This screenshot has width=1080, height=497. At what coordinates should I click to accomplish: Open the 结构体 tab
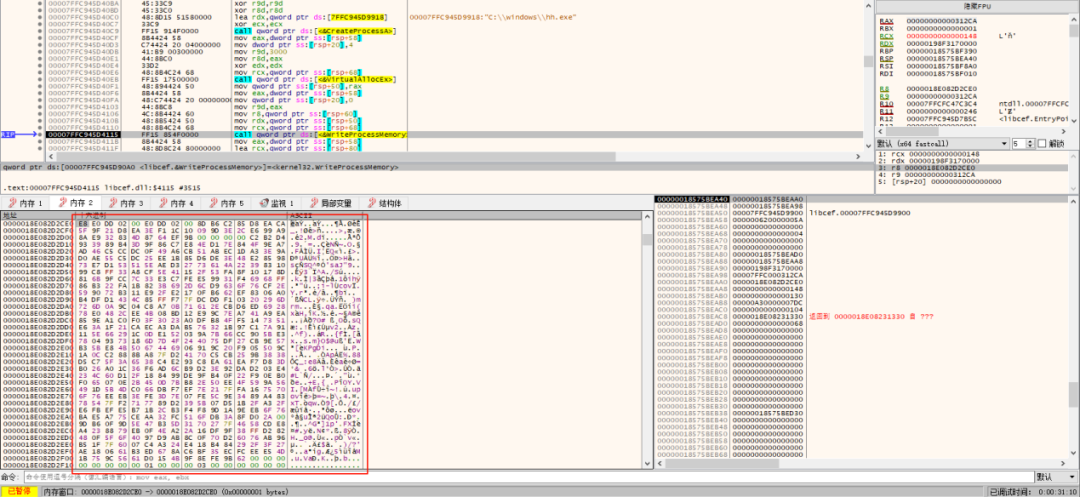(x=386, y=203)
